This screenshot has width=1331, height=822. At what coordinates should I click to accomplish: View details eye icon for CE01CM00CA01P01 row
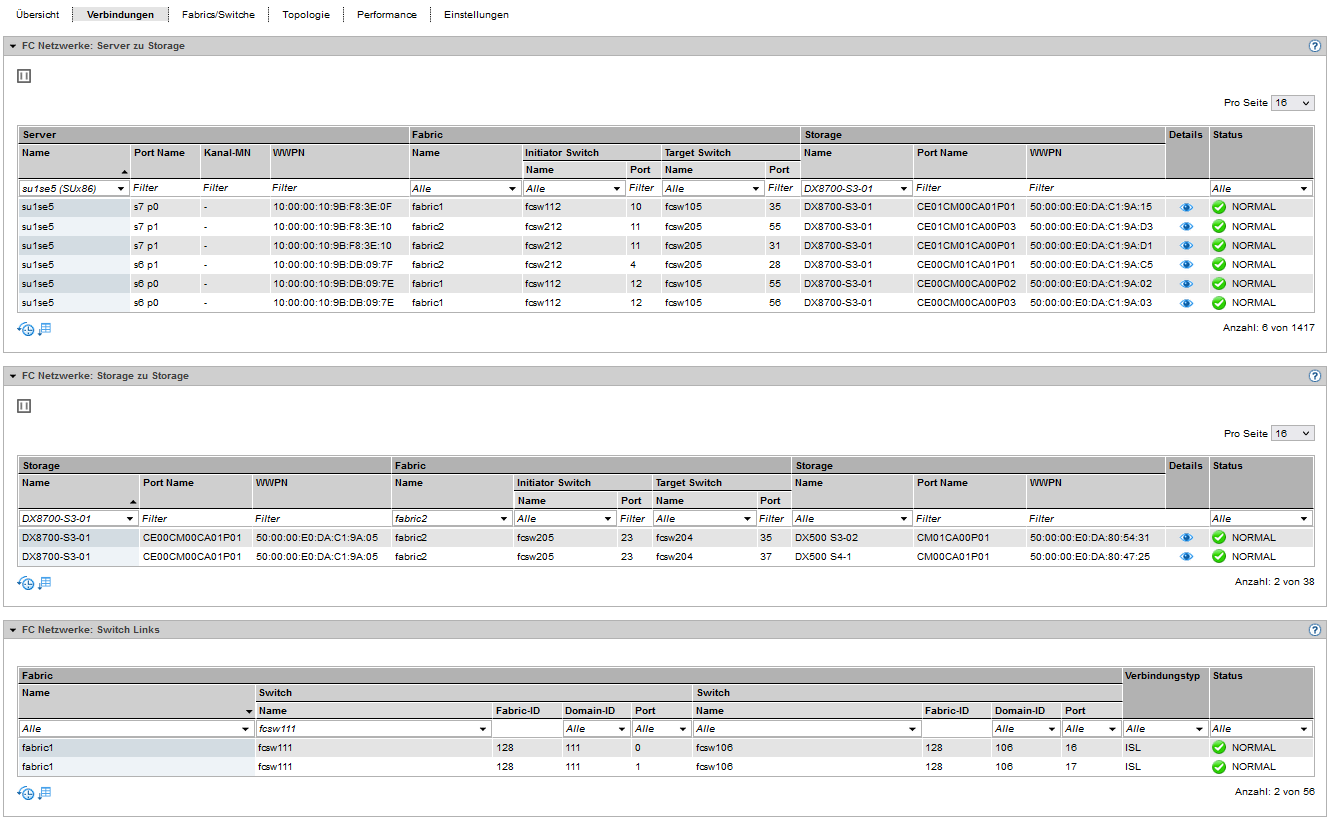[x=1186, y=208]
